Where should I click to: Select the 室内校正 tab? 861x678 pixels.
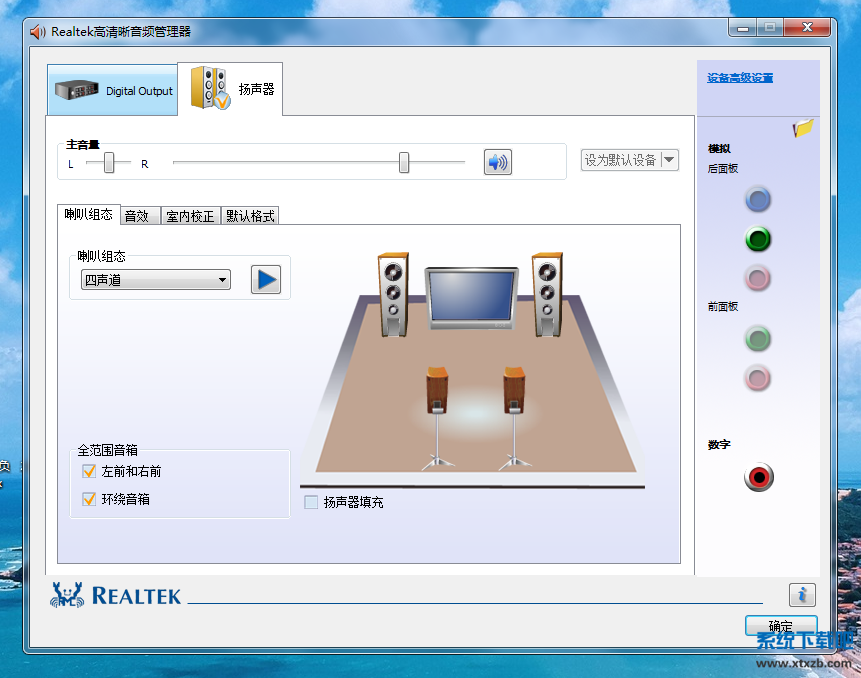[x=190, y=216]
